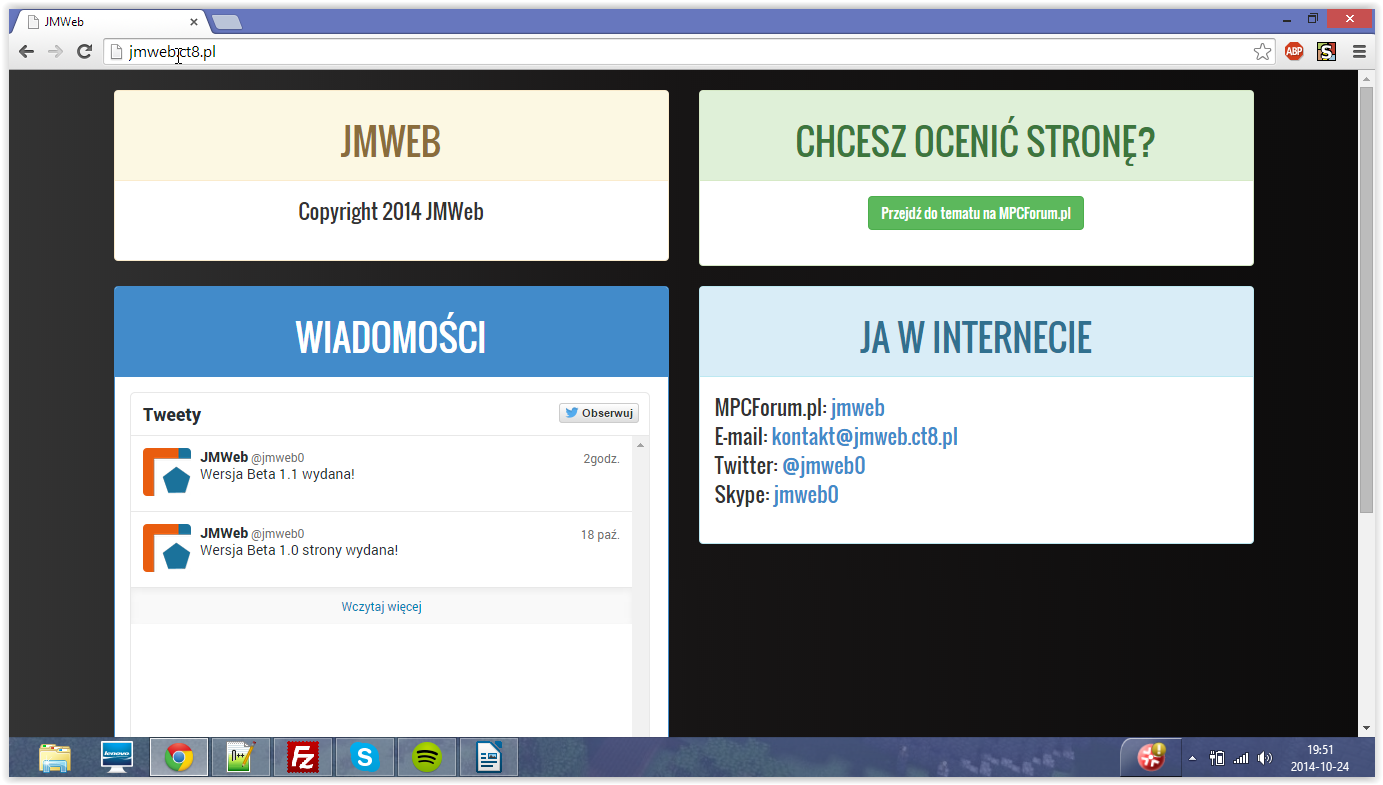The width and height of the screenshot is (1383, 785).
Task: Select the JMWeb browser tab
Action: point(108,22)
